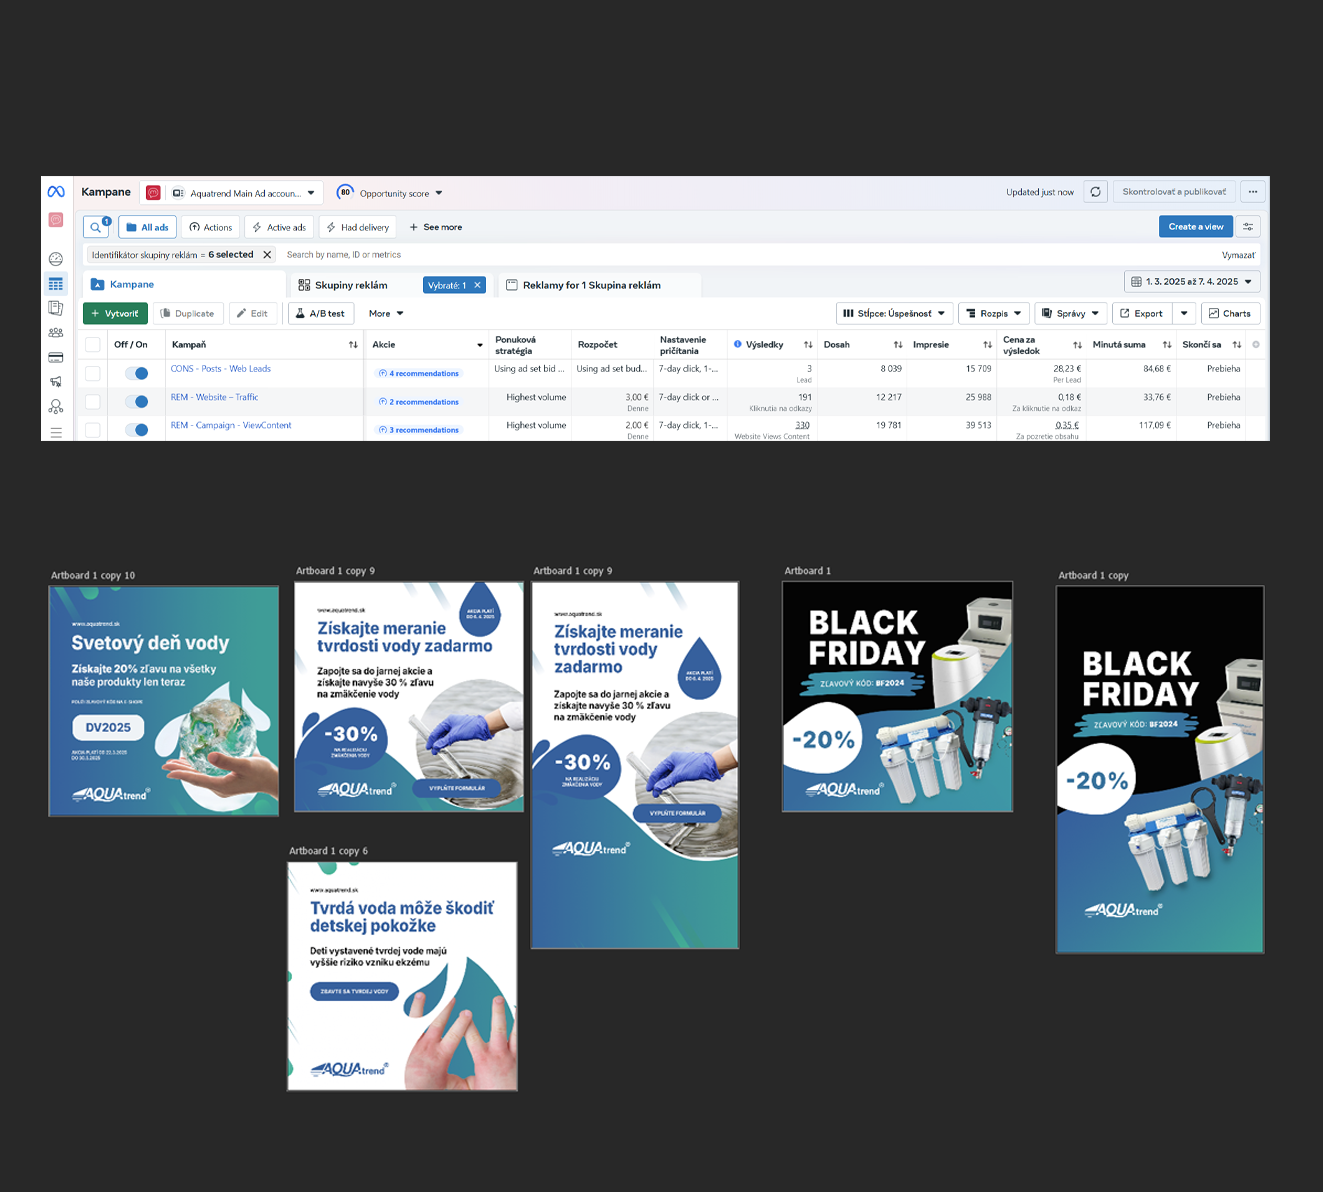
Task: Expand the Opportunity score dropdown
Action: tap(390, 193)
